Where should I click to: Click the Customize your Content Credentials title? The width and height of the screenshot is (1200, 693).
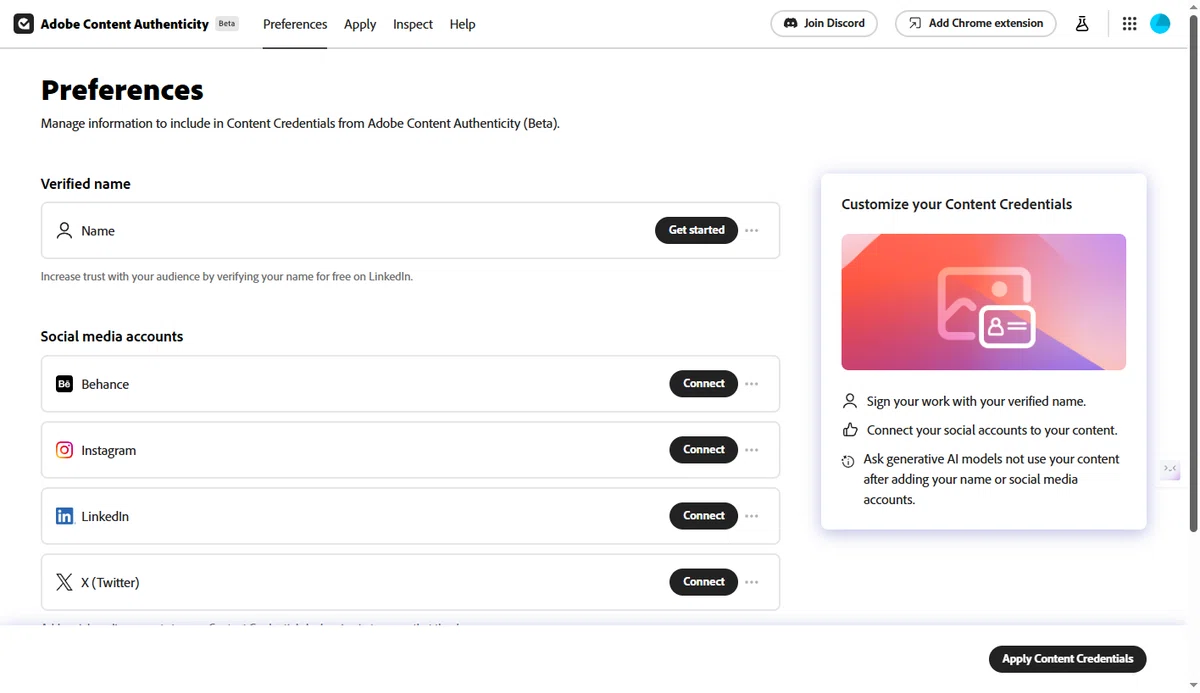click(957, 204)
